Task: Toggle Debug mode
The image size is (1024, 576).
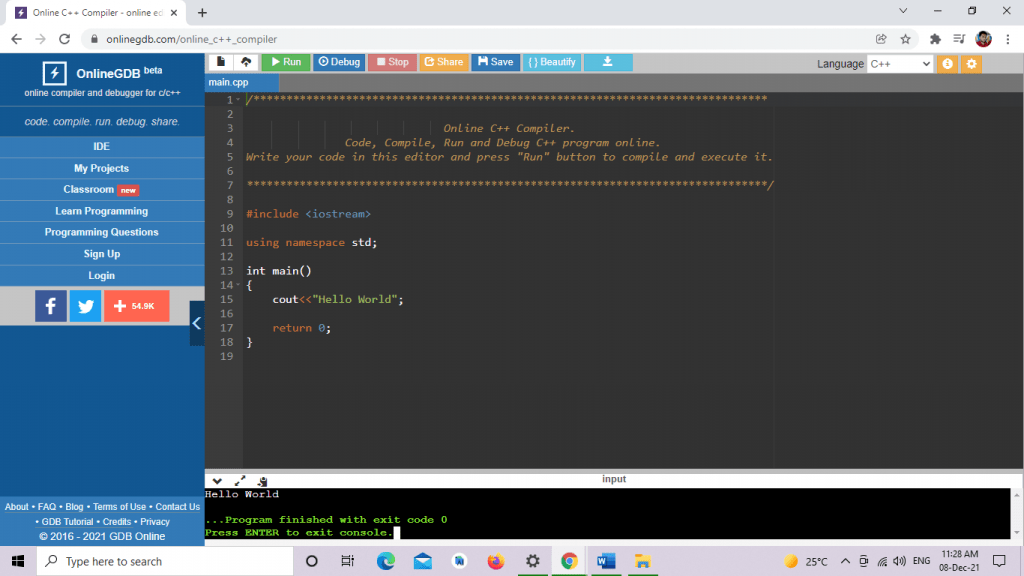Action: 338,62
